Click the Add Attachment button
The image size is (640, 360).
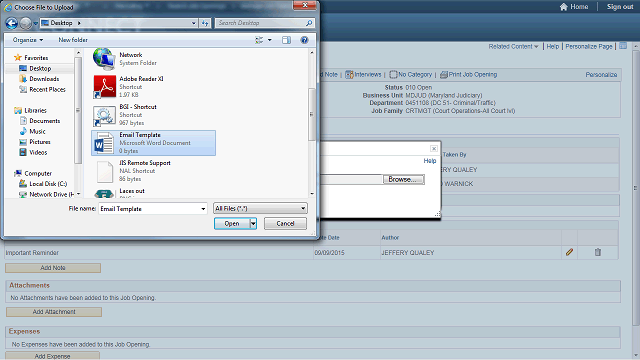(x=54, y=312)
